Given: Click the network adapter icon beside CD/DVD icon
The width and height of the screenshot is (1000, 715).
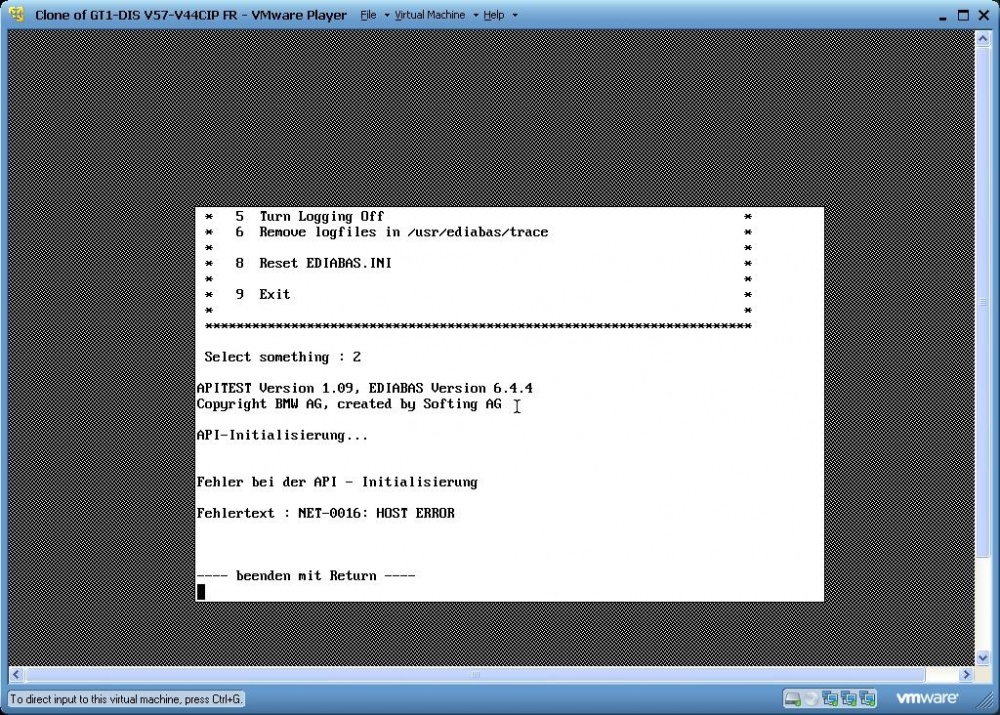Looking at the screenshot, I should 830,699.
